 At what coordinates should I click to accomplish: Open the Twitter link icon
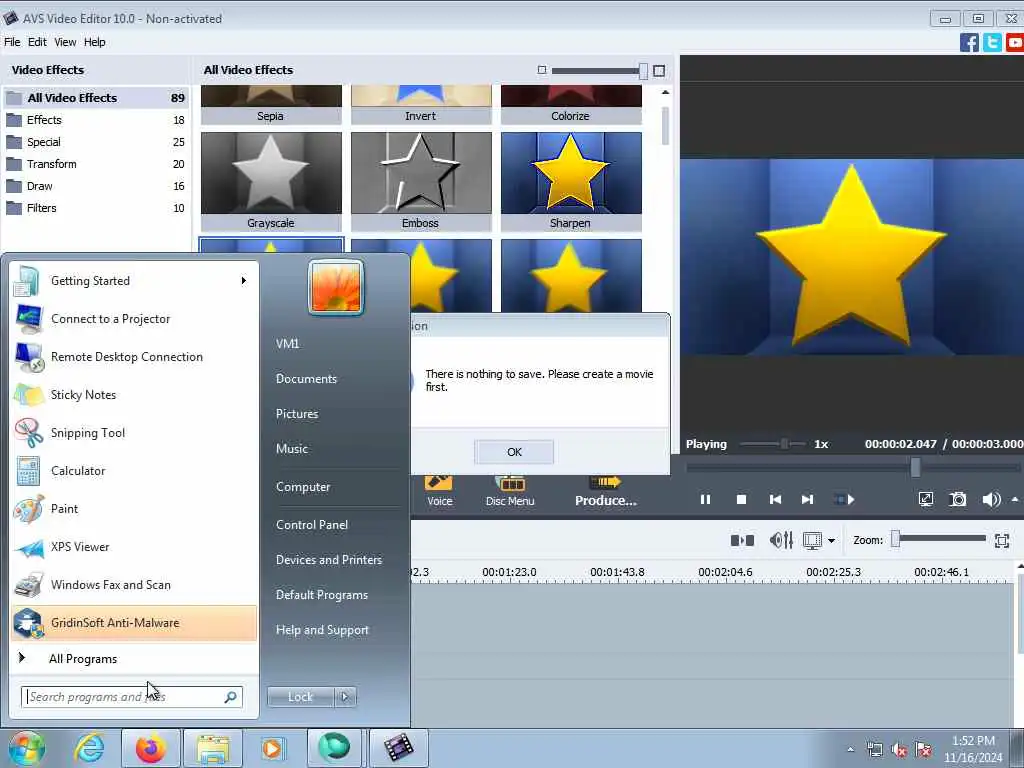(992, 42)
